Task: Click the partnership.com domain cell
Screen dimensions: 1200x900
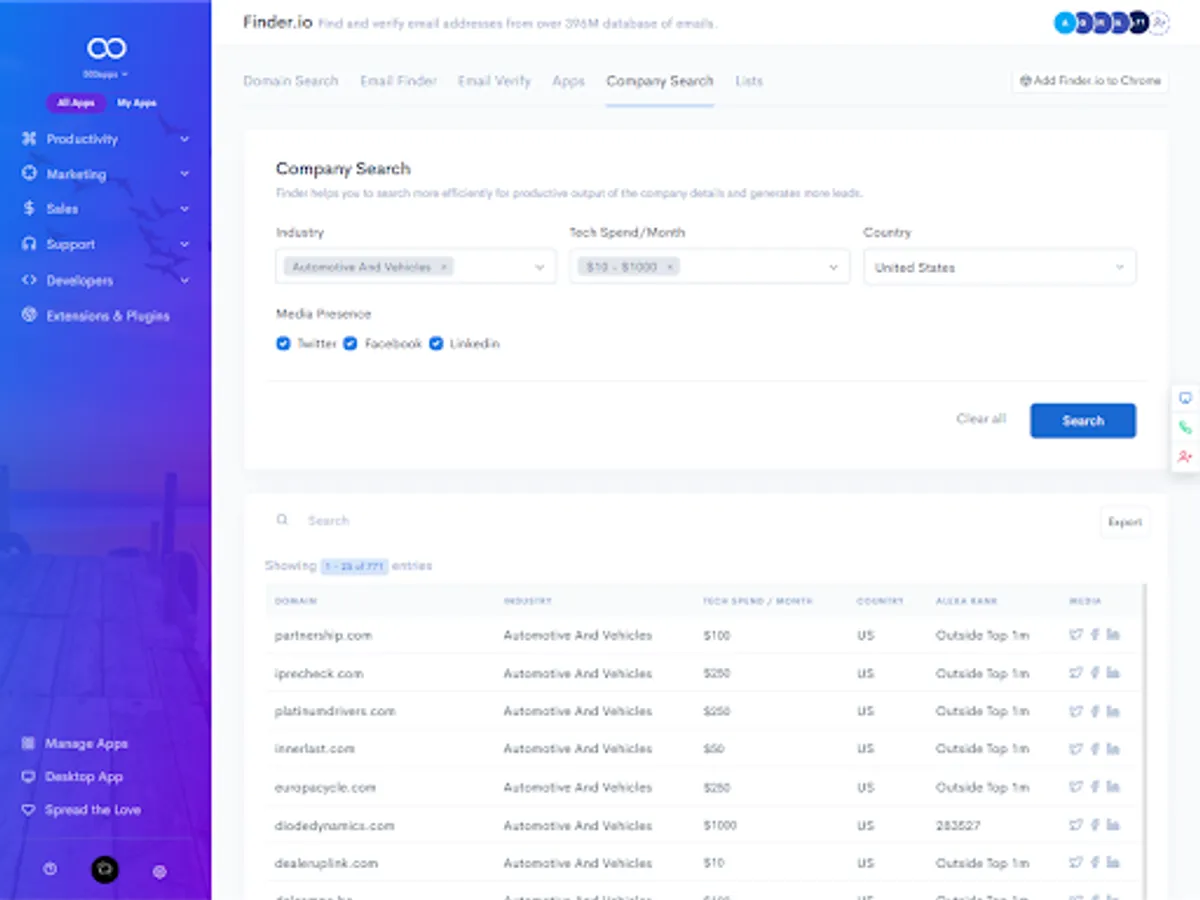Action: pyautogui.click(x=323, y=635)
